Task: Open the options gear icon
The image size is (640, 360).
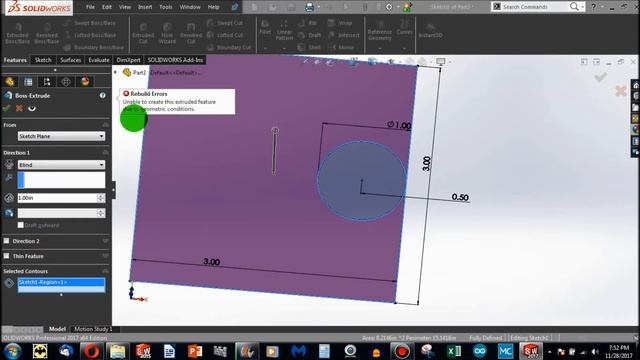Action: pyautogui.click(x=389, y=7)
